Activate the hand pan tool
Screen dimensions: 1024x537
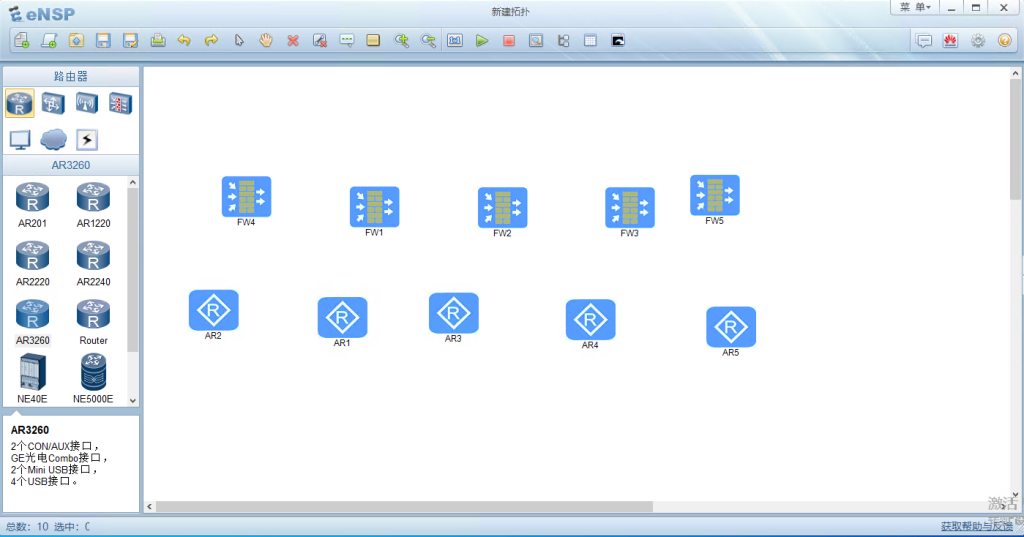click(266, 41)
